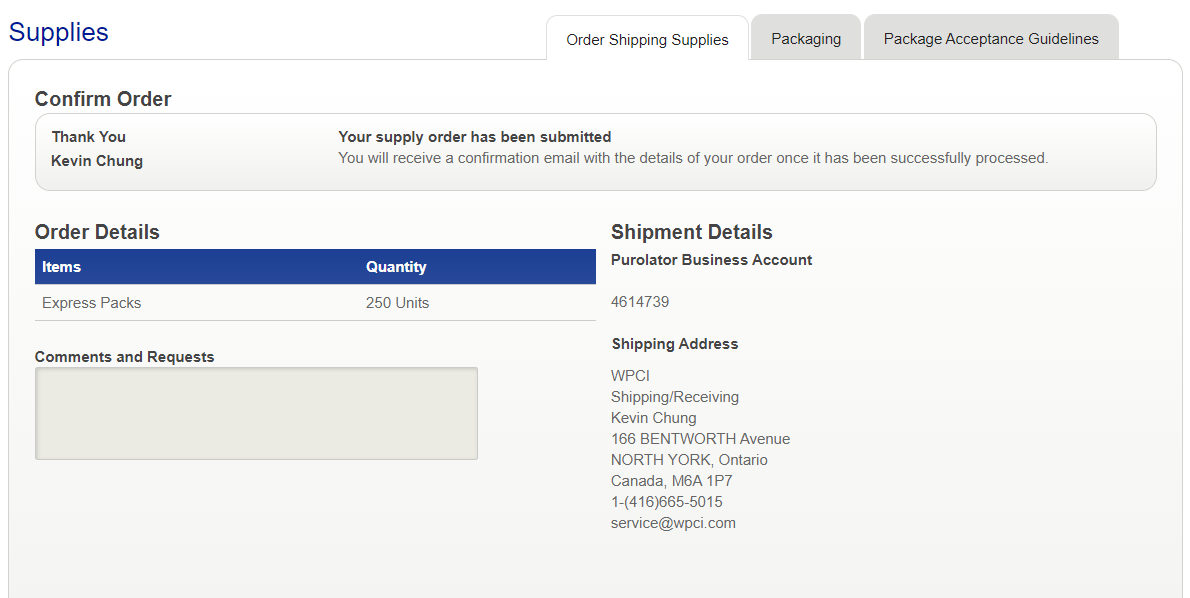This screenshot has width=1190, height=598.
Task: Click the Canada, M6A 1P7 postal code line
Action: [672, 481]
